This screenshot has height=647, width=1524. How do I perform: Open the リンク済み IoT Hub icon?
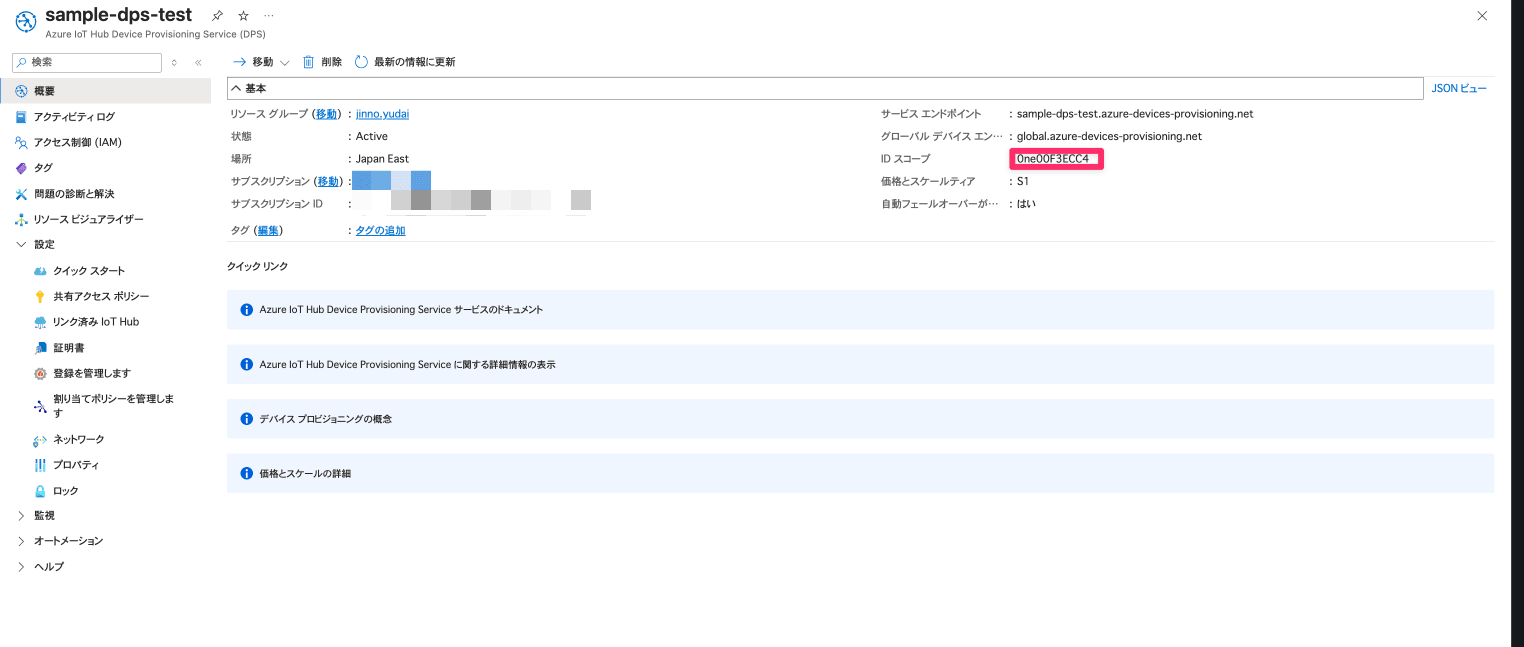click(40, 322)
